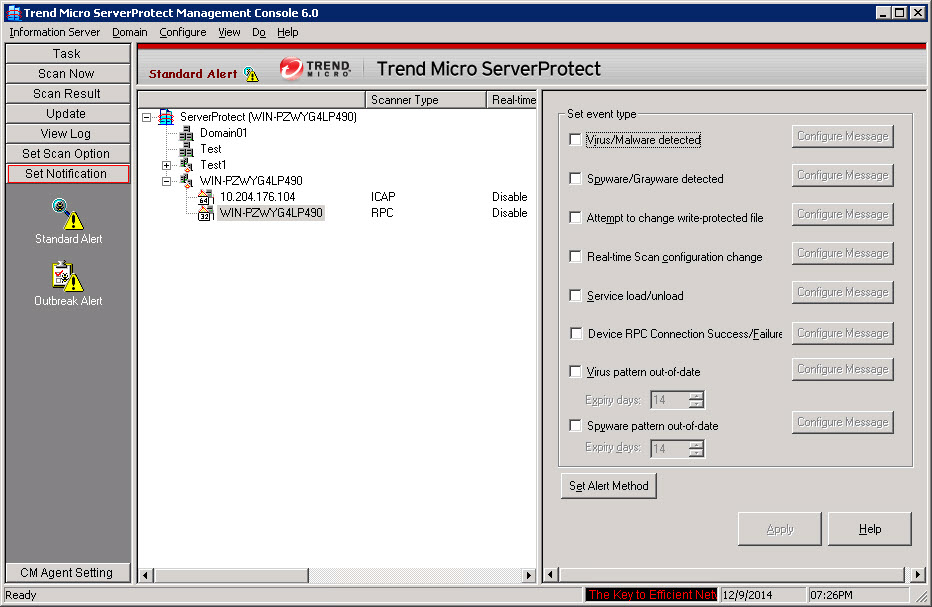The image size is (932, 607).
Task: Enable Spyware/Grayware detected event
Action: 575,178
